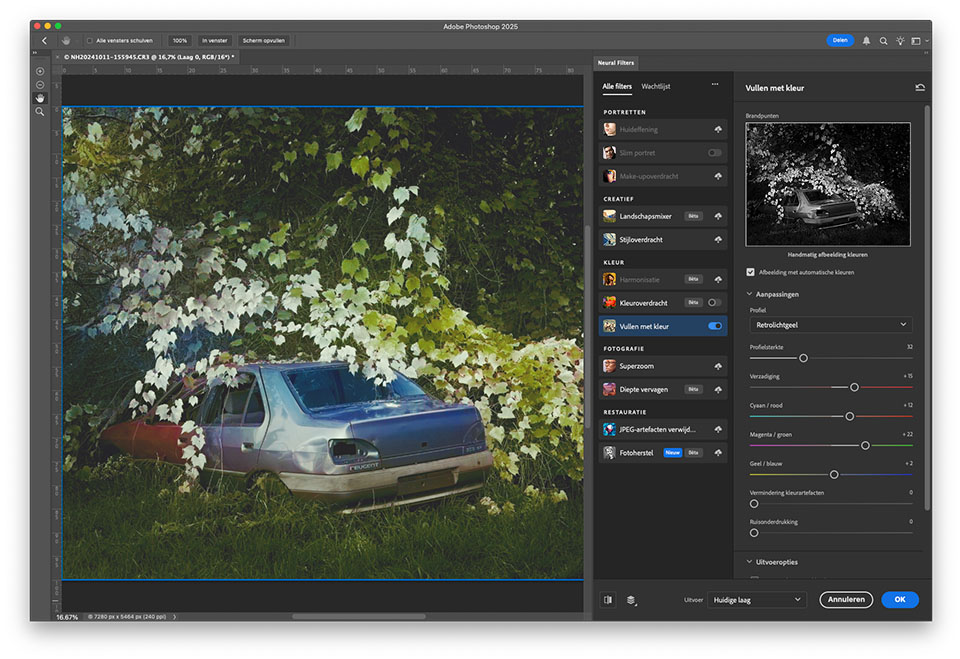Open the notifications bell

click(x=866, y=40)
